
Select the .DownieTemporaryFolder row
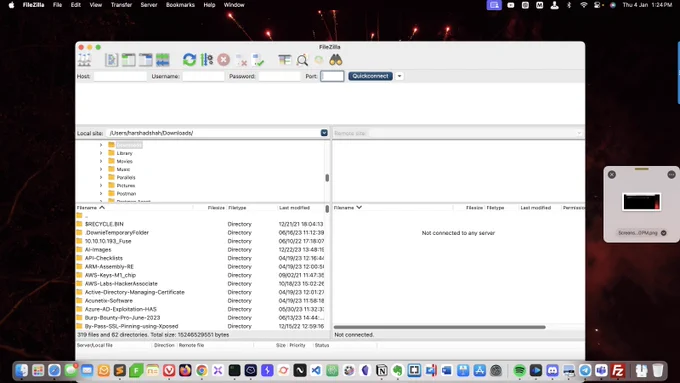pos(200,232)
